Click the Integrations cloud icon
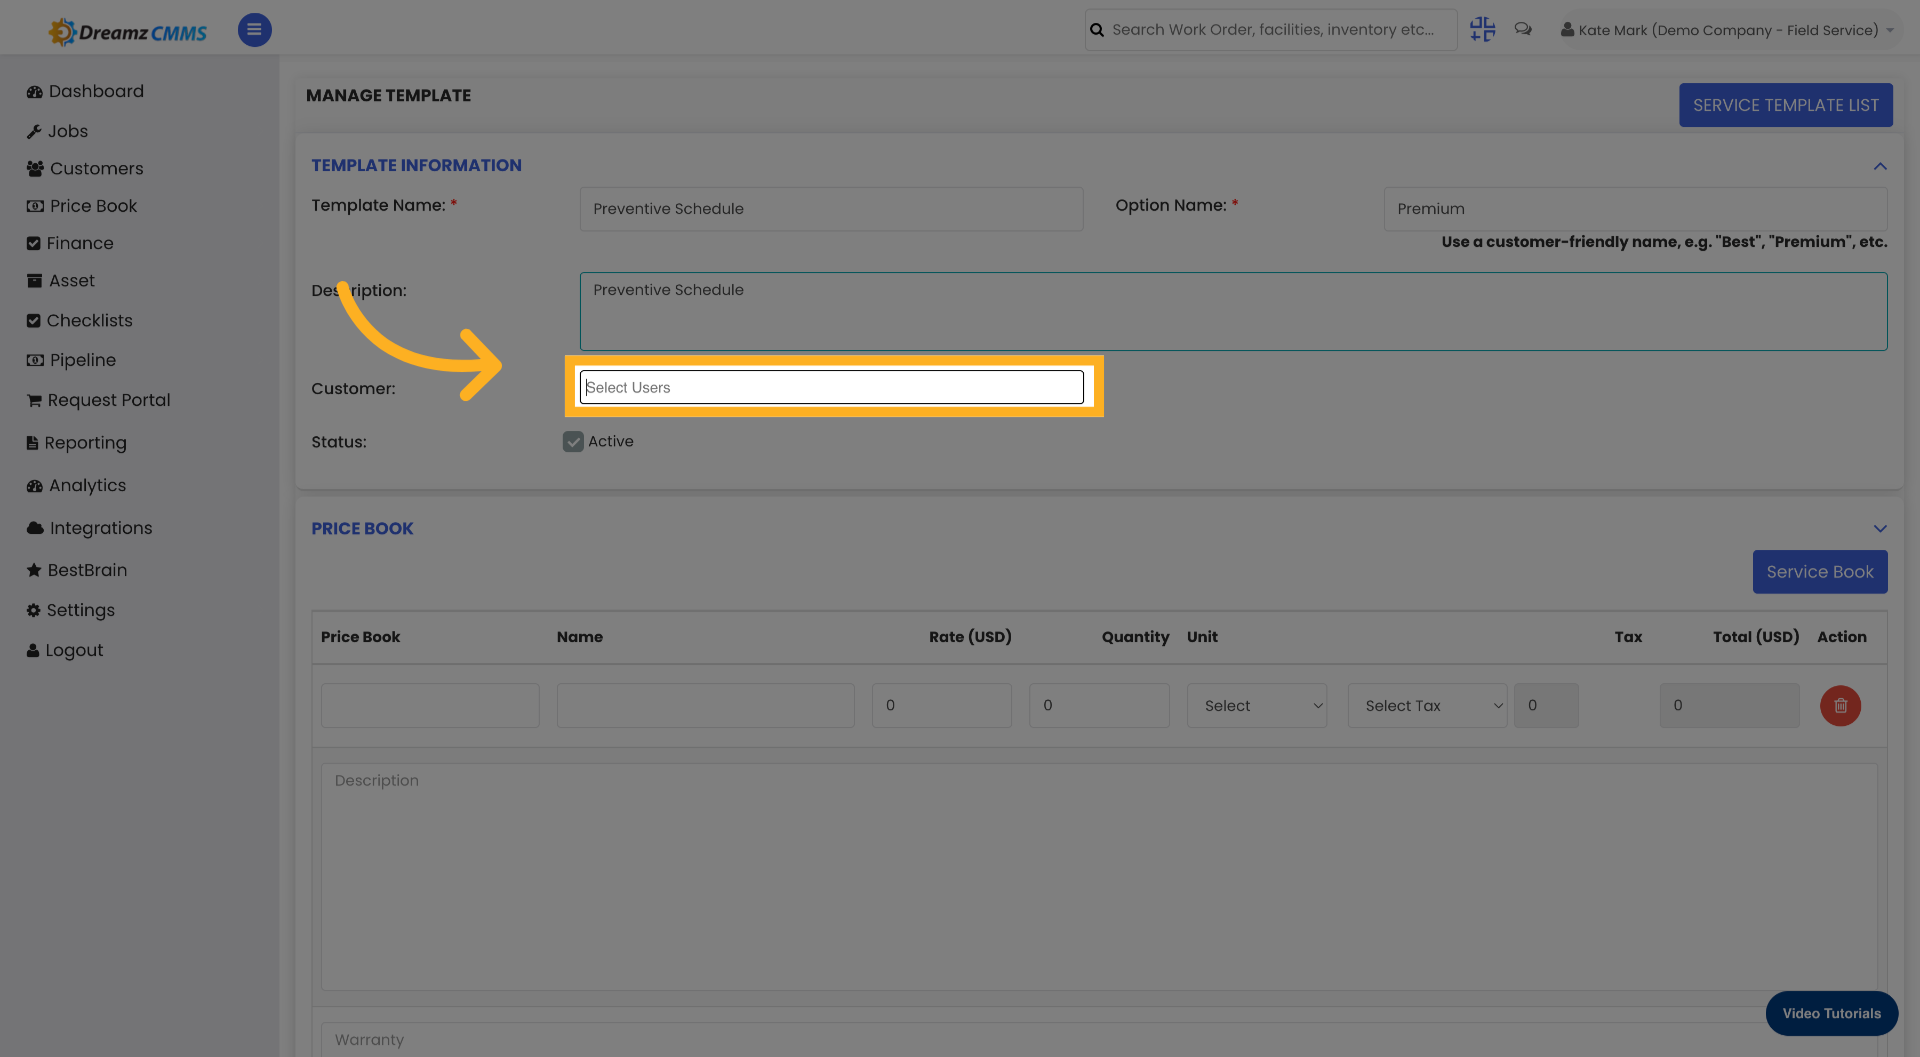Image resolution: width=1920 pixels, height=1057 pixels. [34, 528]
